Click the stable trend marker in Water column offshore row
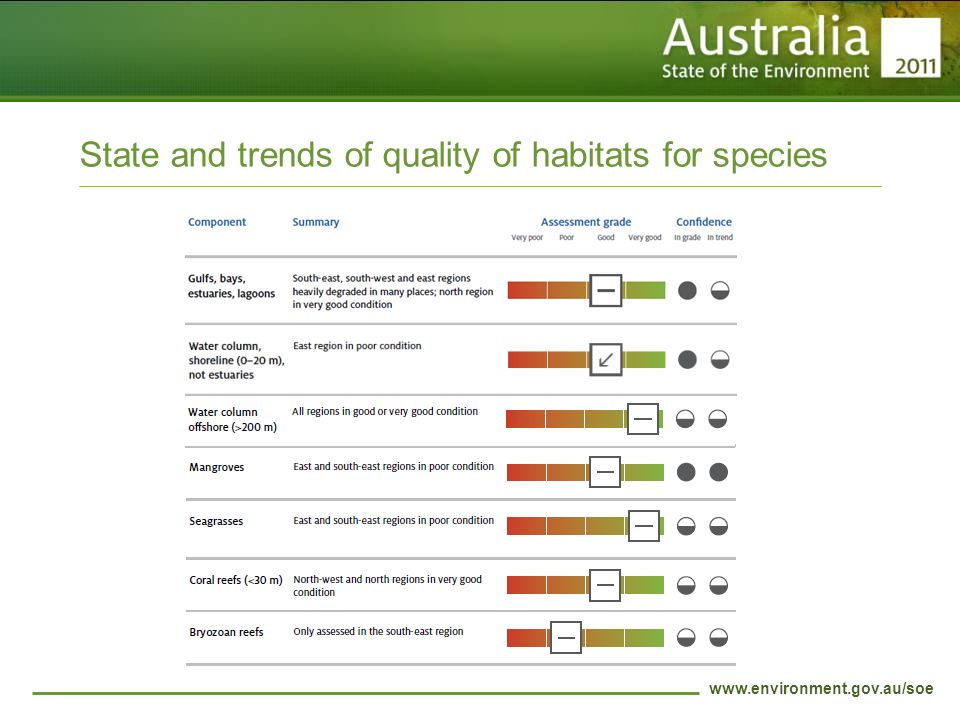The image size is (960, 720). tap(643, 419)
